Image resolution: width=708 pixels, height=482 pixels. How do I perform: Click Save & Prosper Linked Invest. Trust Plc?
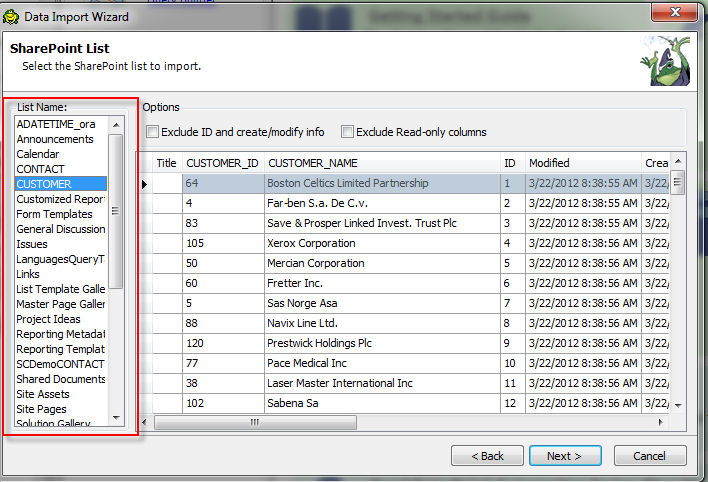(x=382, y=223)
